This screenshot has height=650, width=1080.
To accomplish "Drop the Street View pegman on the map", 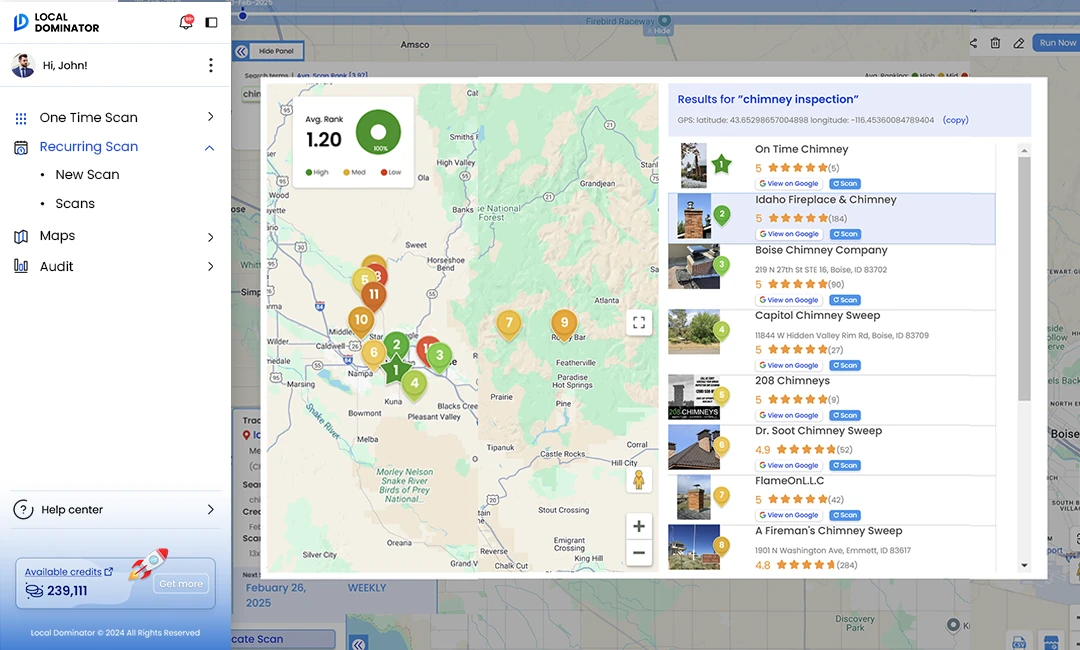I will tap(639, 480).
